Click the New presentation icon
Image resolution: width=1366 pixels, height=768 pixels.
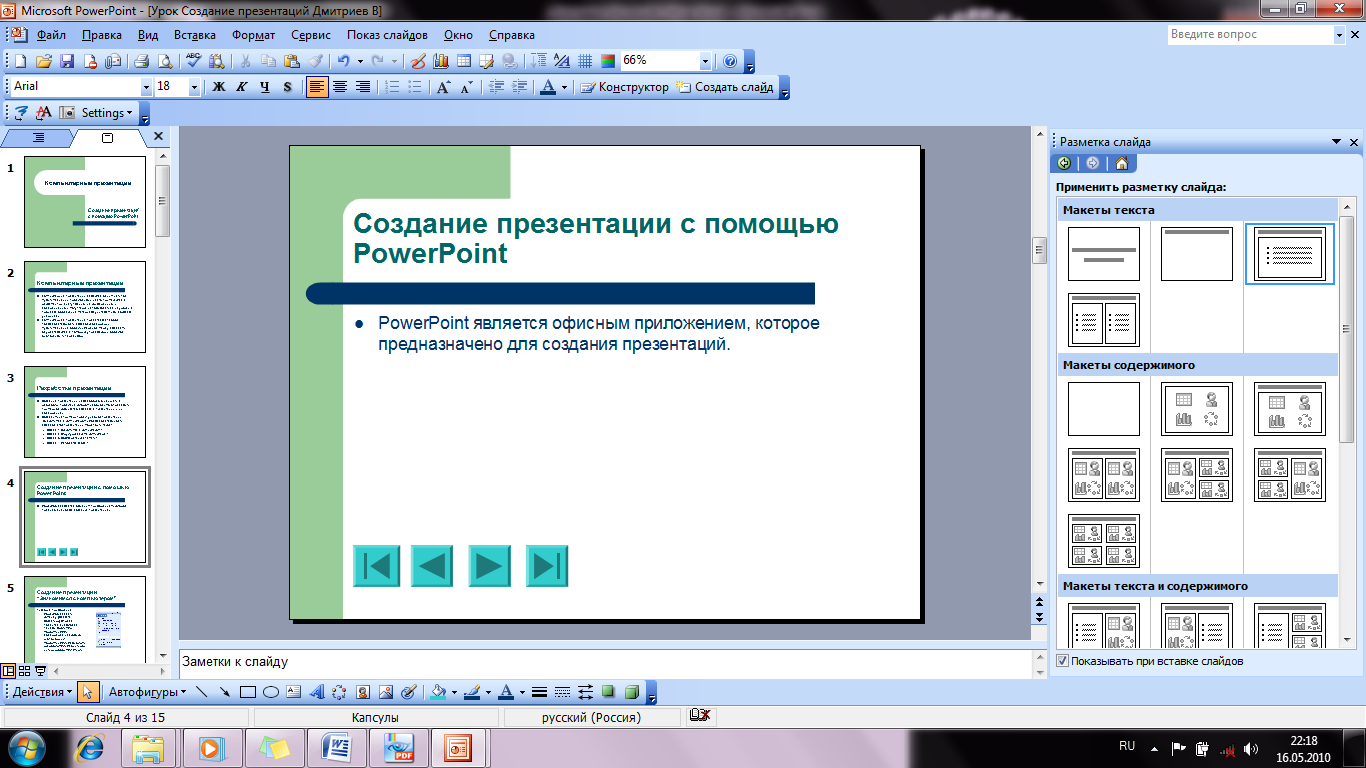coord(20,61)
